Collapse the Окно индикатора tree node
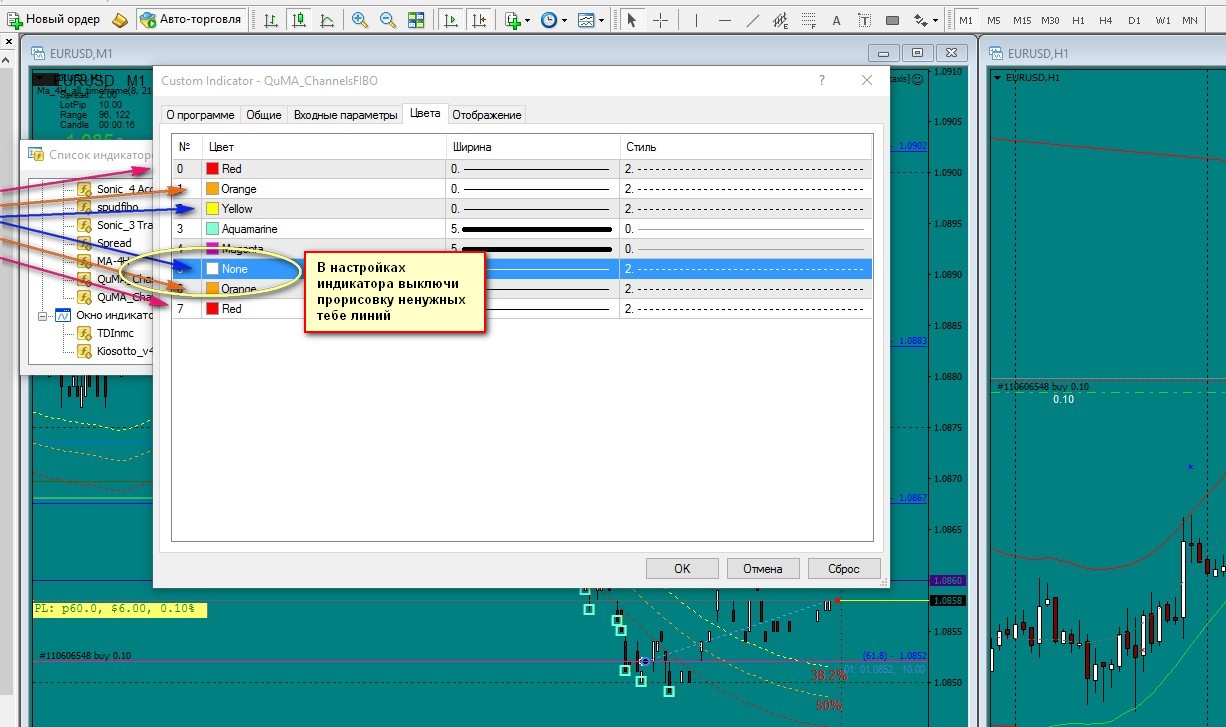The image size is (1226, 727). tap(43, 315)
